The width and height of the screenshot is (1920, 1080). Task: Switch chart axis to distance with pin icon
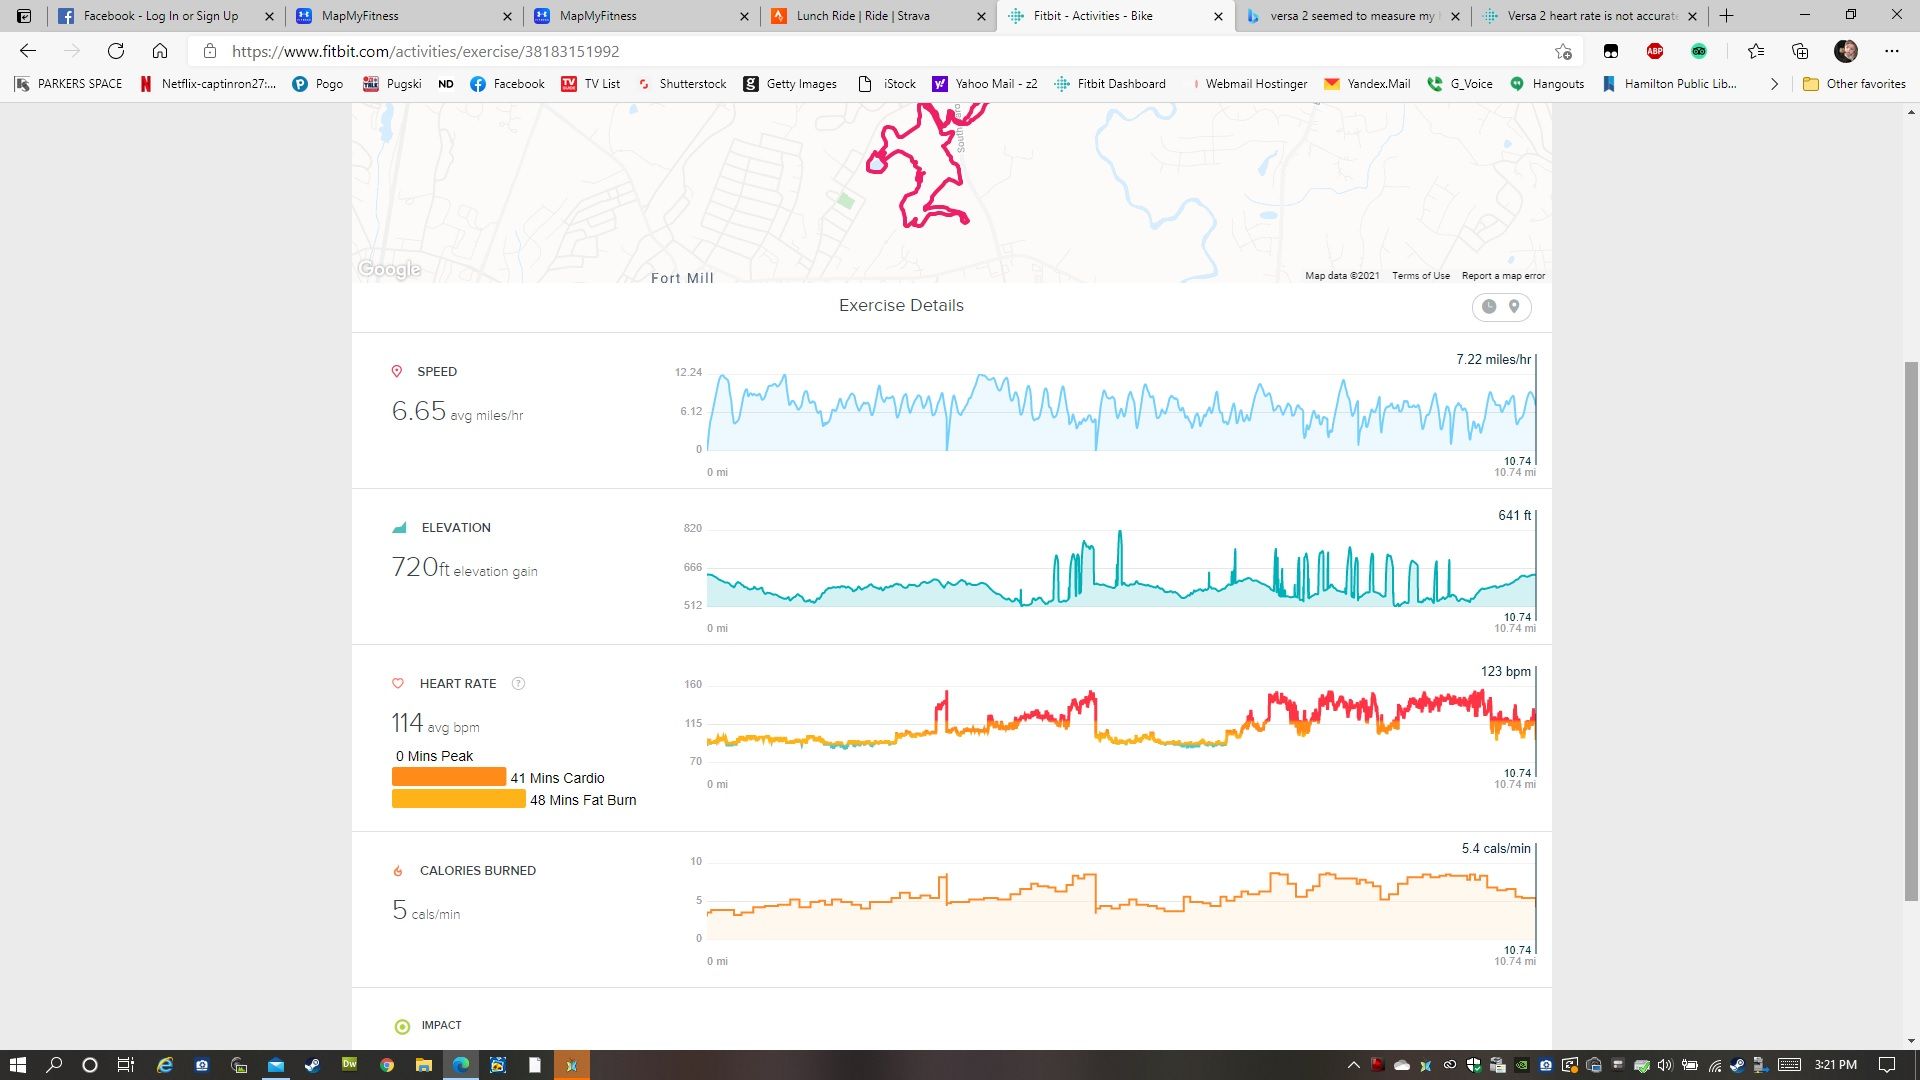1514,307
